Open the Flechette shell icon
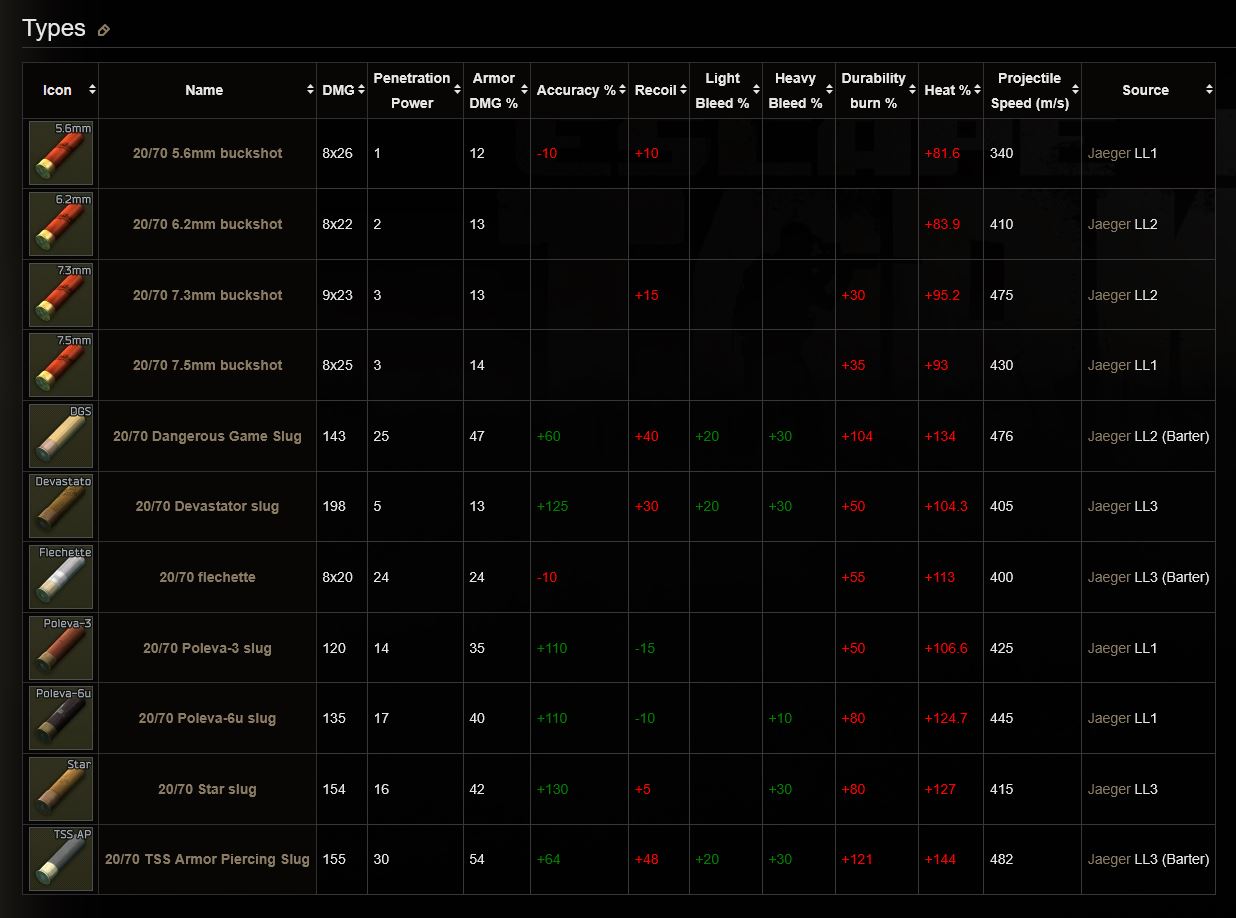 coord(61,577)
